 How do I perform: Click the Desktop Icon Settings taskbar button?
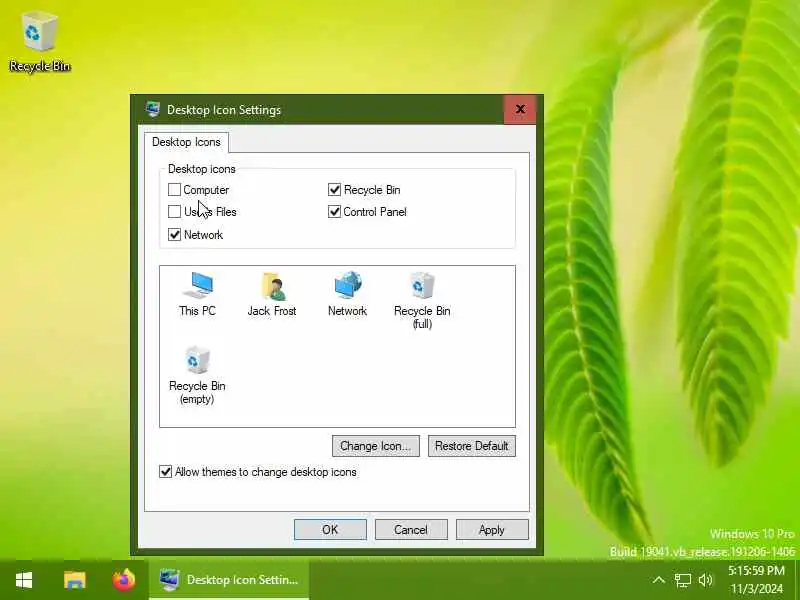(229, 580)
